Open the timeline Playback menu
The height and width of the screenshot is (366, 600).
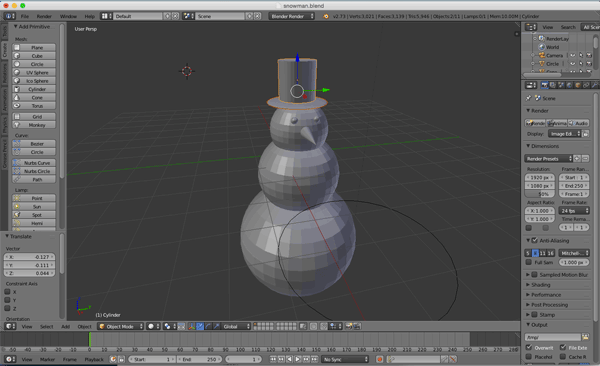(94, 359)
